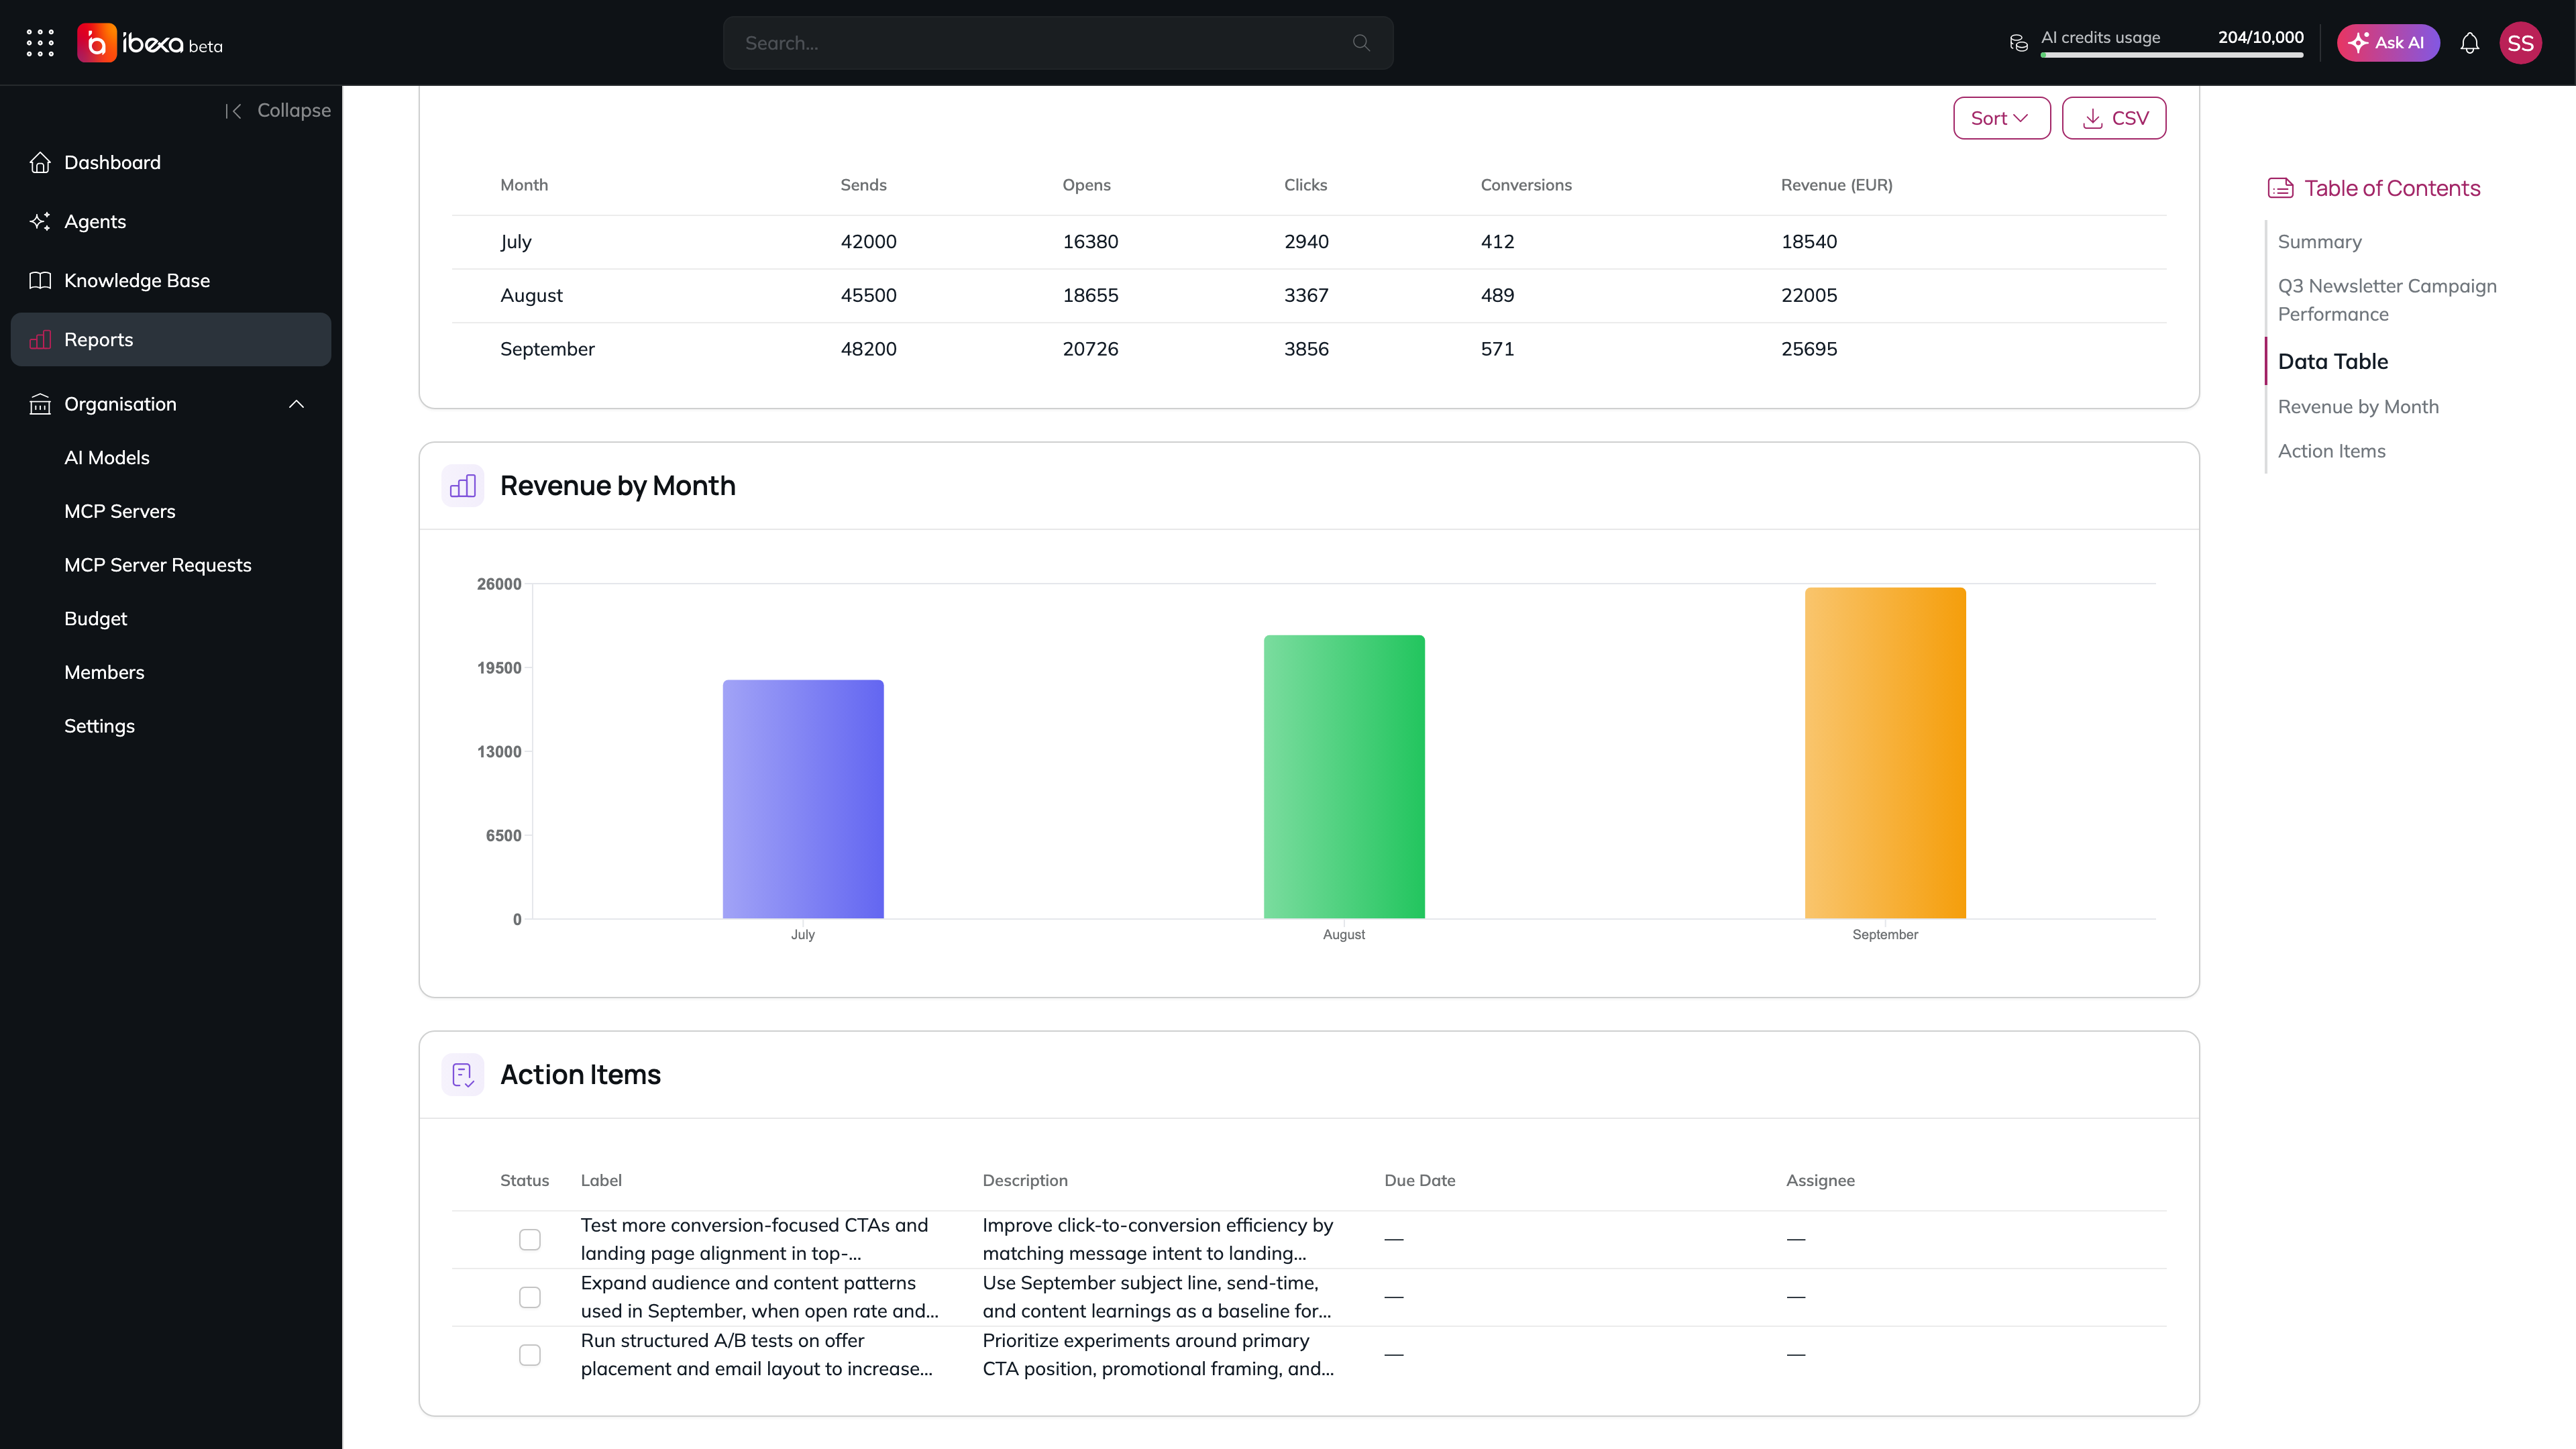Click the Table of Contents icon
This screenshot has height=1449, width=2576.
pos(2281,188)
